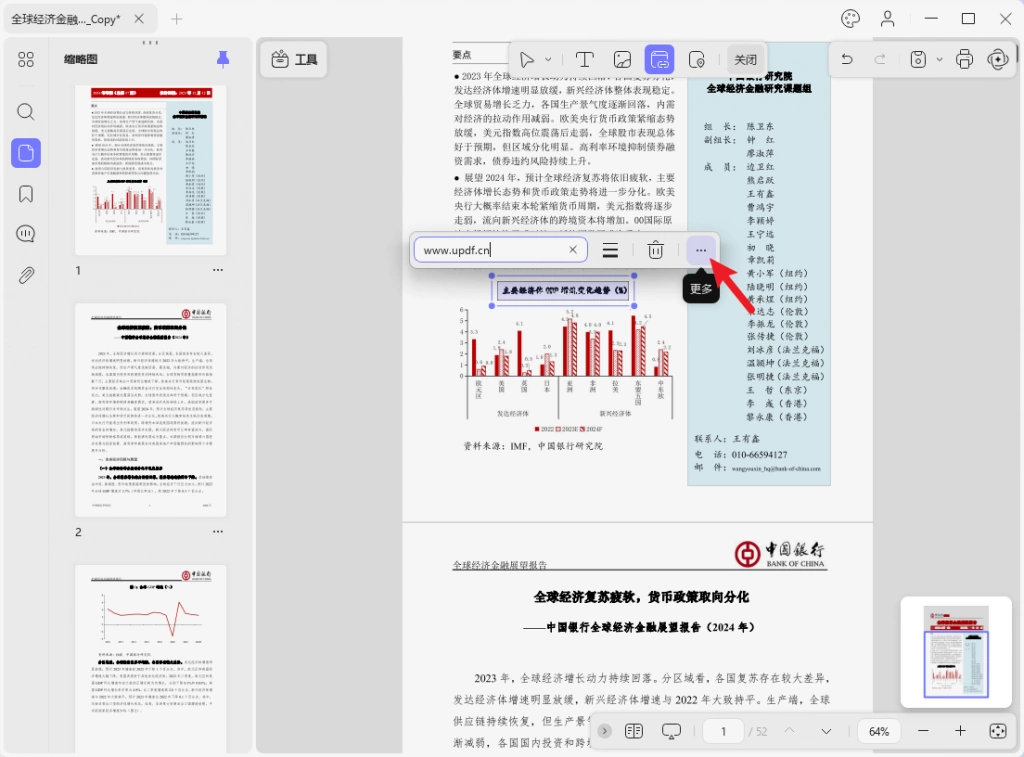Toggle the pin on the thumbnail panel
1024x757 pixels.
click(x=223, y=59)
